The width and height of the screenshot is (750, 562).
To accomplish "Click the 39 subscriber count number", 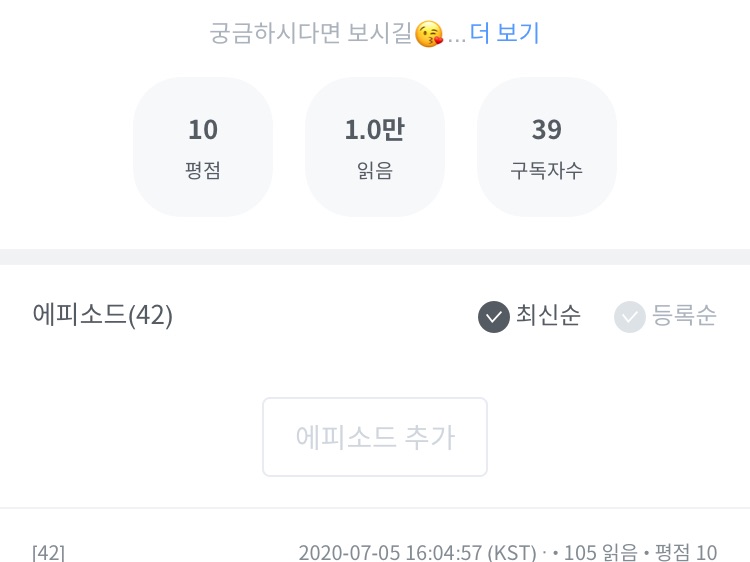I will click(x=547, y=130).
